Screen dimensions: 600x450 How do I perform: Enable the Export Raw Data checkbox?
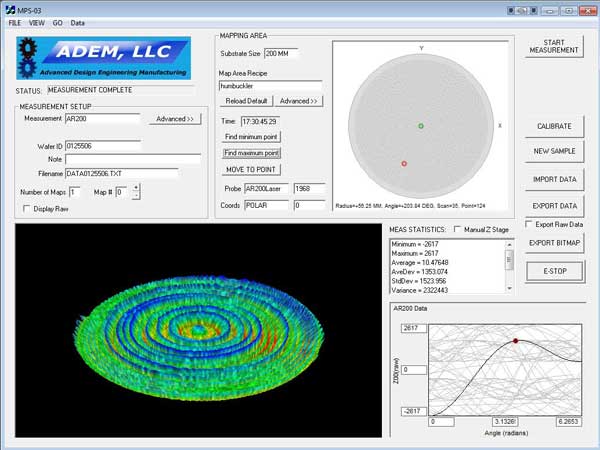click(x=529, y=224)
